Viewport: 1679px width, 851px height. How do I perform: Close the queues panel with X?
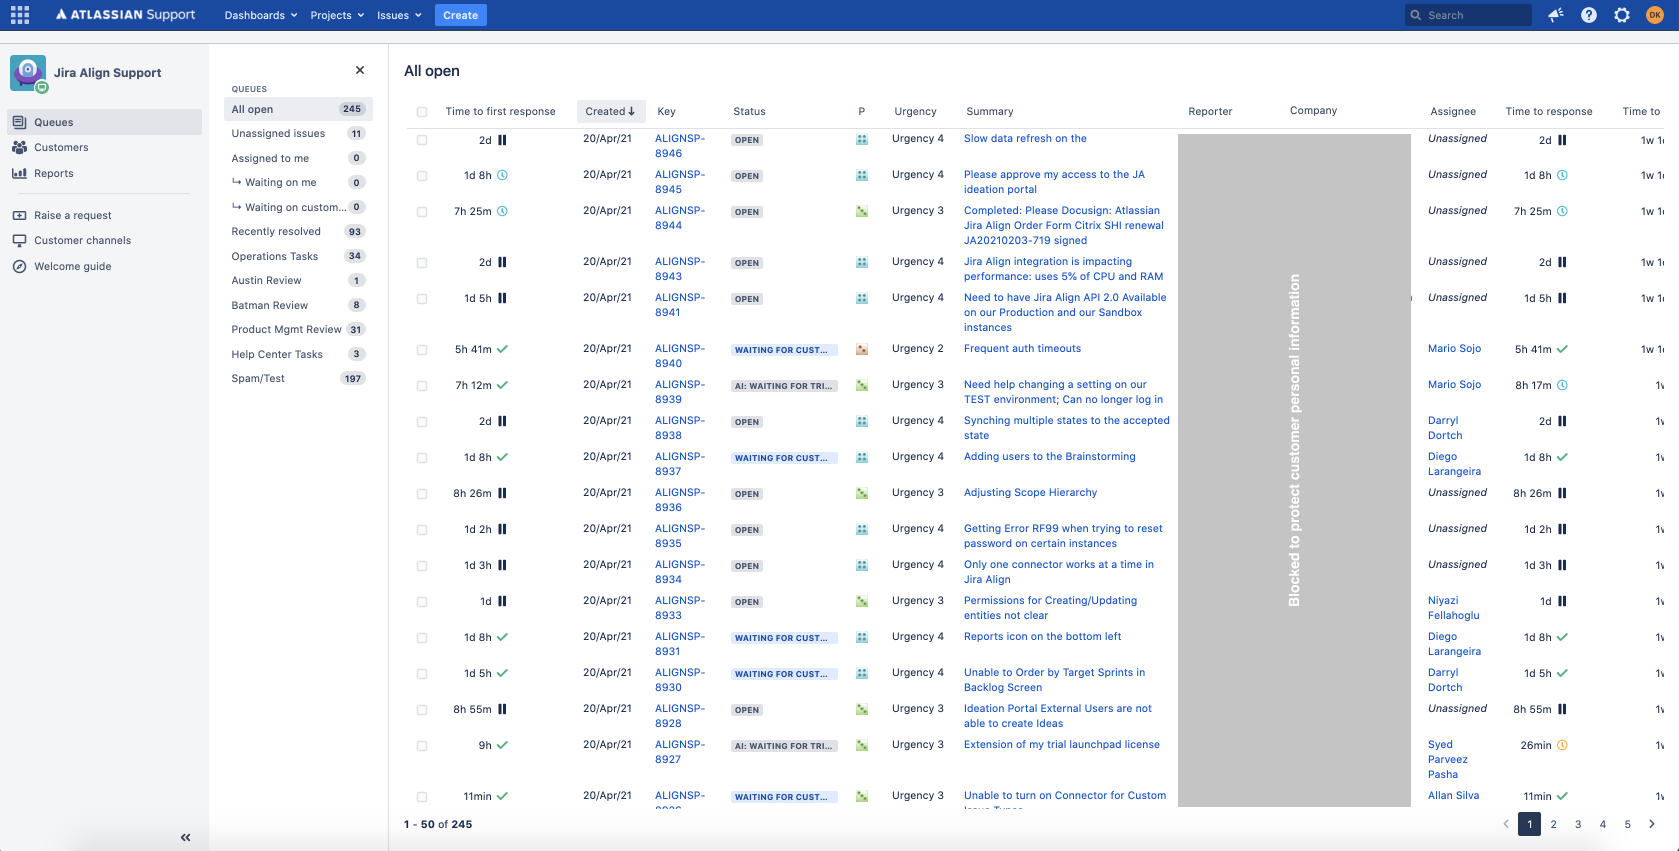[360, 70]
